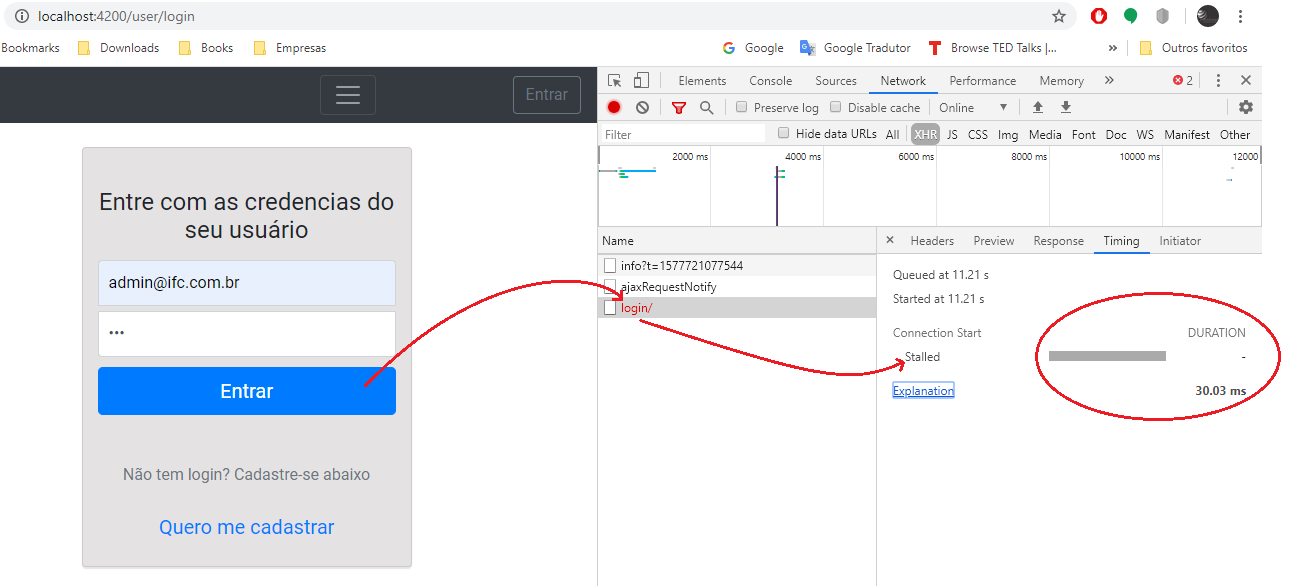The height and width of the screenshot is (588, 1292).
Task: Filter requests by WS type
Action: [x=1145, y=134]
